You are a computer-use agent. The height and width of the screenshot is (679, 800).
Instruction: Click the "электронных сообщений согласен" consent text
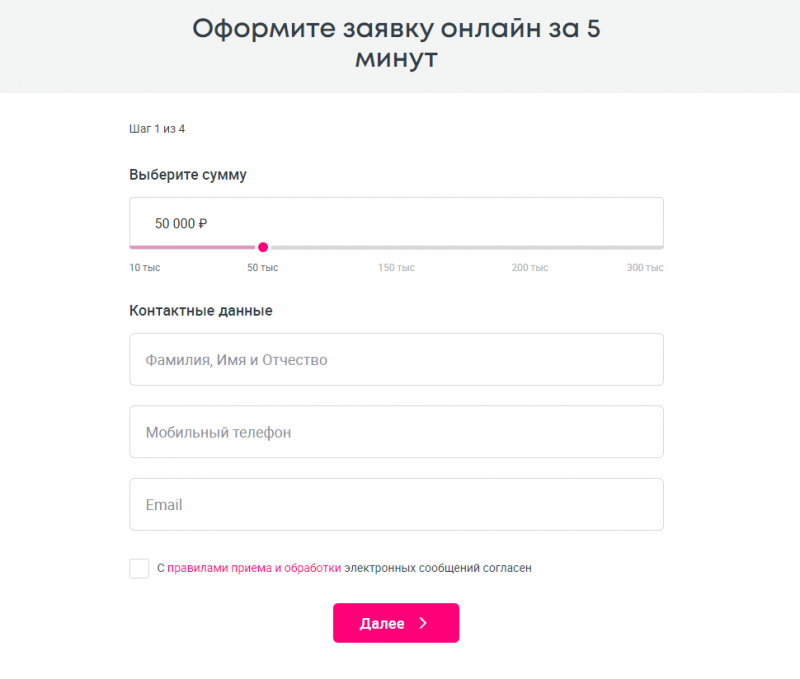[x=438, y=568]
